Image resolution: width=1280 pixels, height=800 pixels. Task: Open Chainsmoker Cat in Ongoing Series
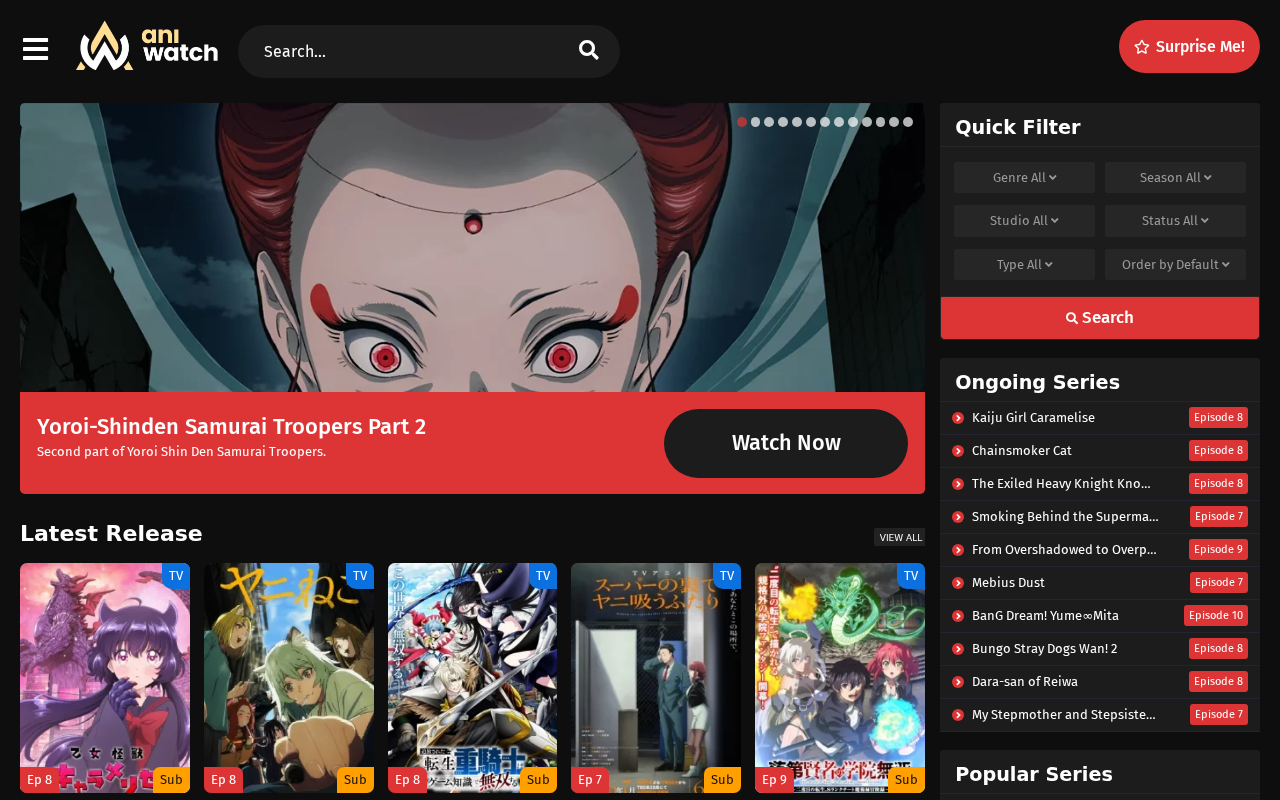(x=1022, y=451)
